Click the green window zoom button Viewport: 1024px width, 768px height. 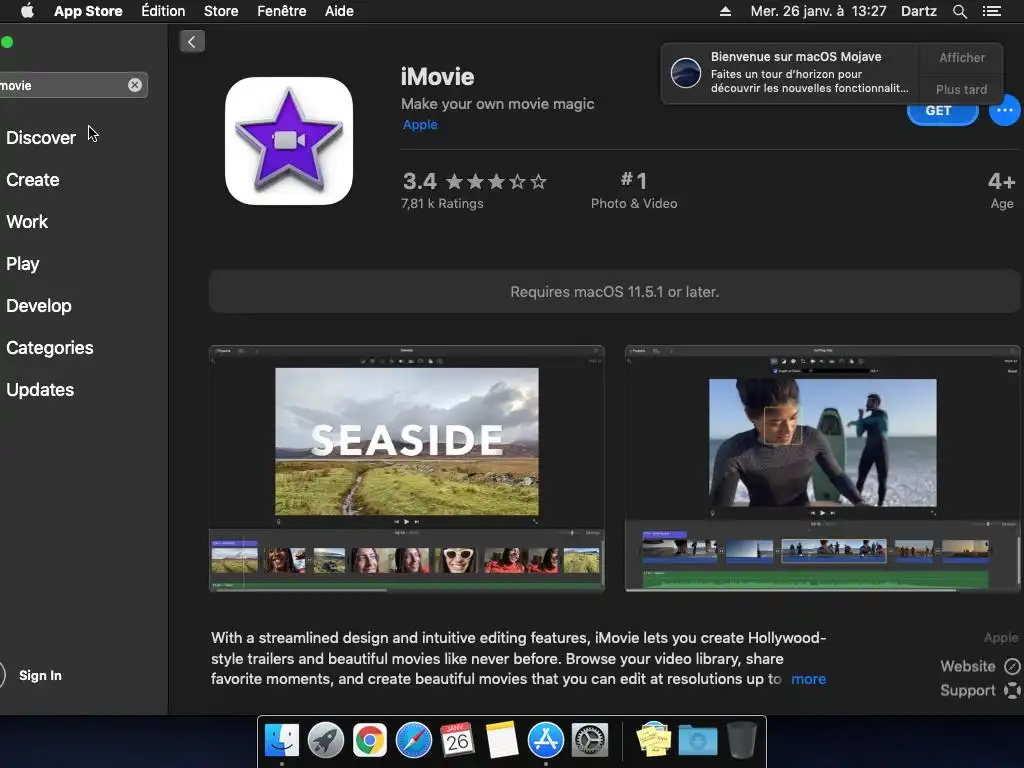[x=7, y=42]
